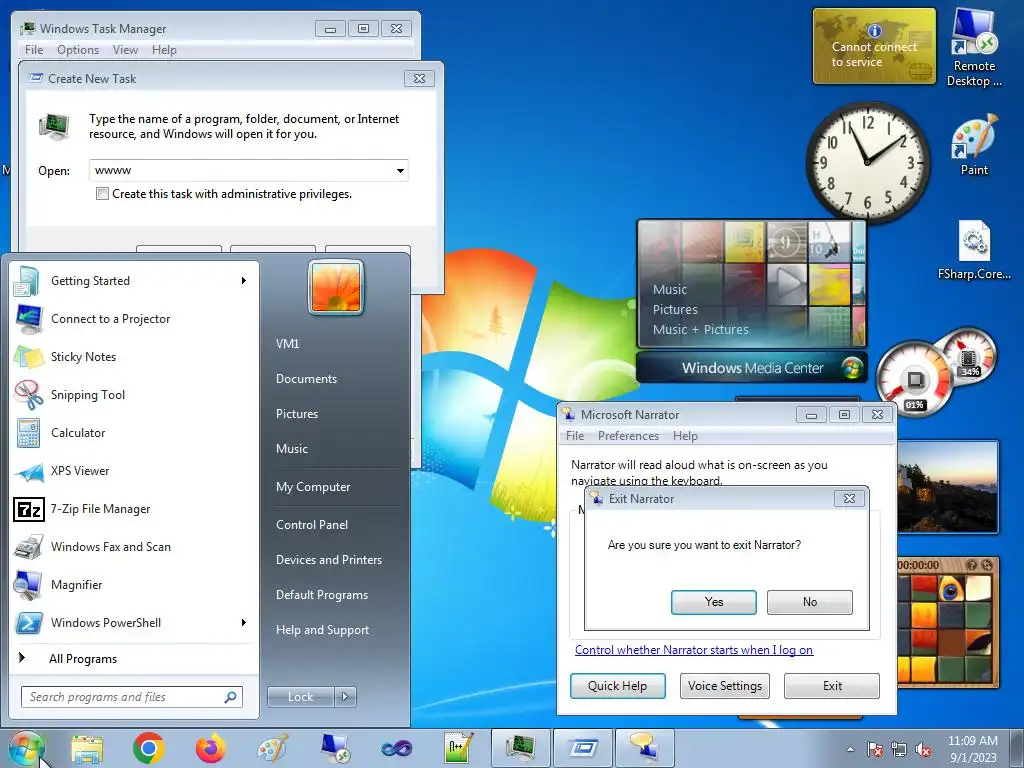Click Narrator Exit button

[832, 686]
